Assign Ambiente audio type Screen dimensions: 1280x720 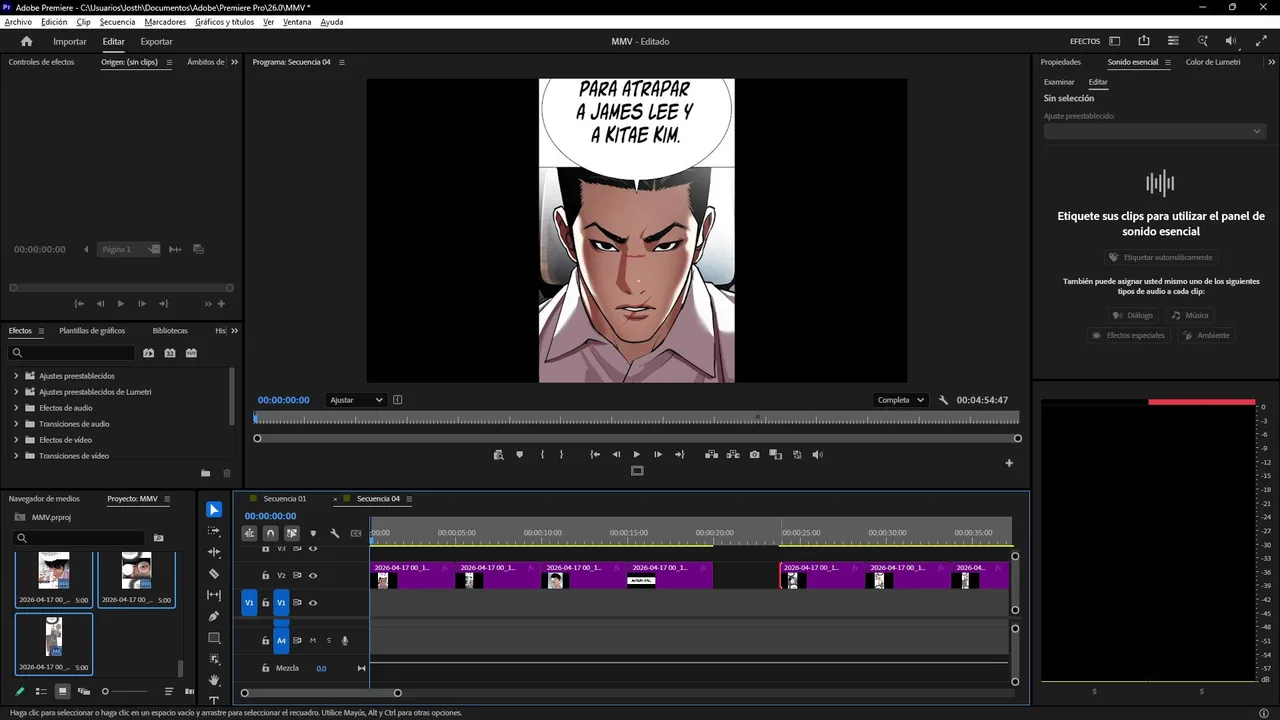point(1206,335)
